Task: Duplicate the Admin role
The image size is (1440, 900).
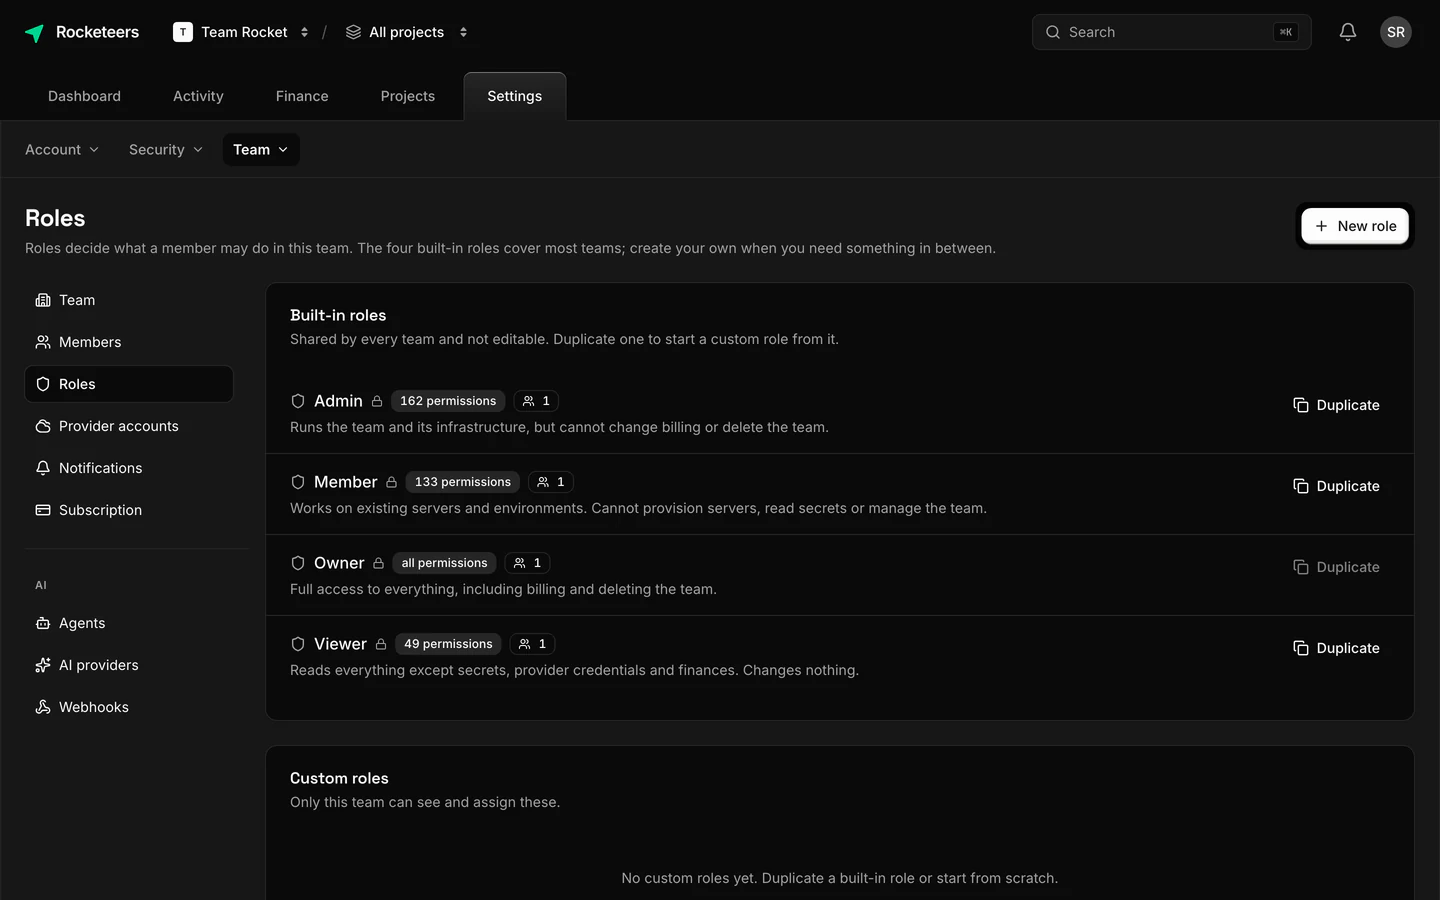Action: [1336, 405]
